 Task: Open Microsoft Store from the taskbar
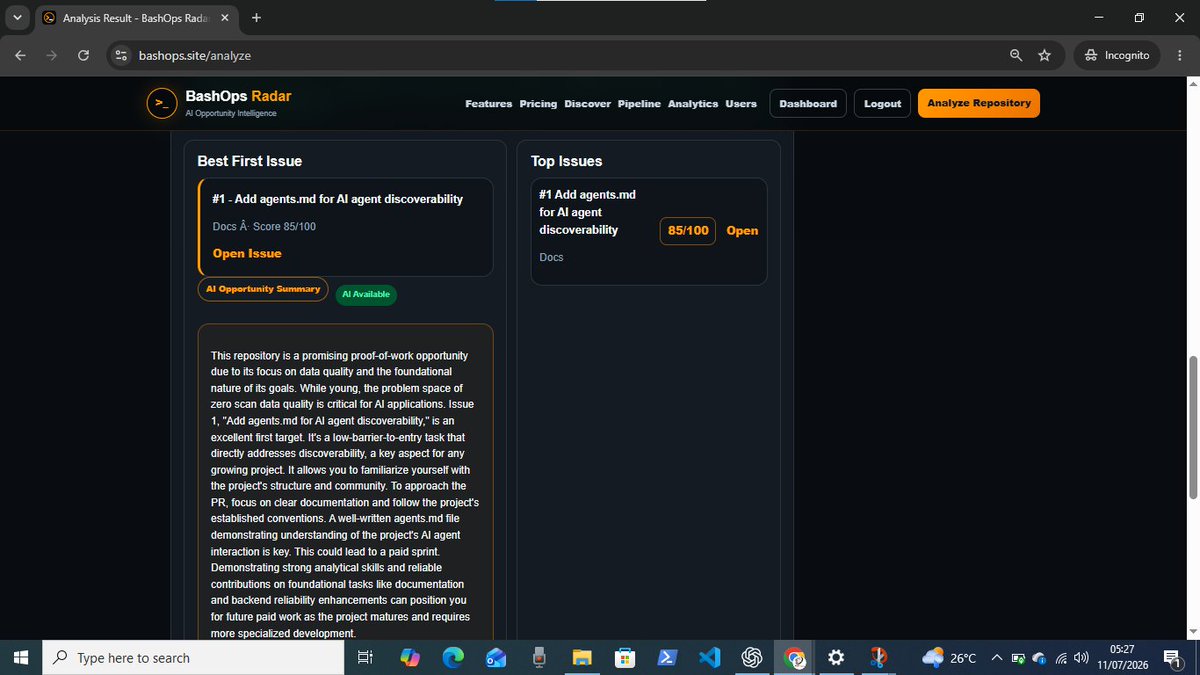coord(625,657)
